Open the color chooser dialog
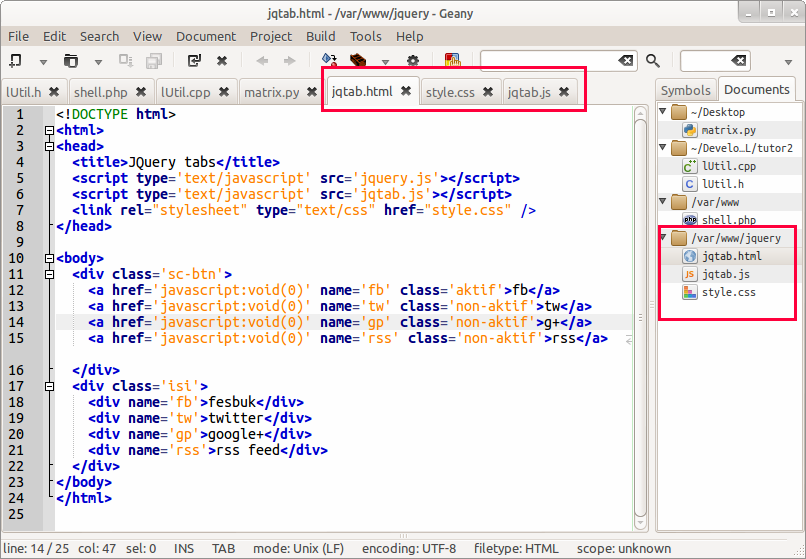The image size is (806, 559). (452, 60)
